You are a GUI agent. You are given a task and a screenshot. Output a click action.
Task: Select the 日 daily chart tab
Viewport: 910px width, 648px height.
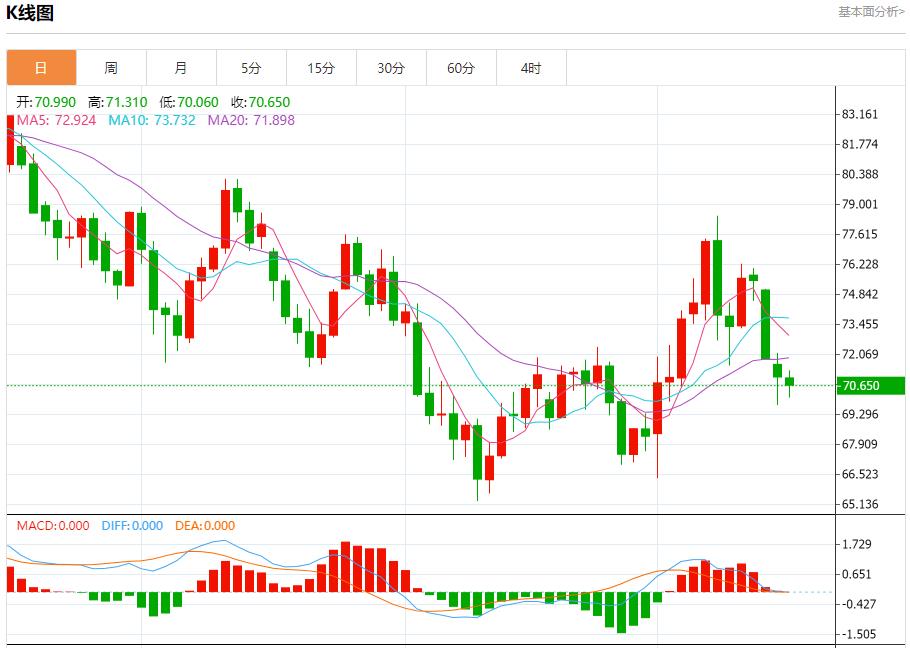pos(41,68)
